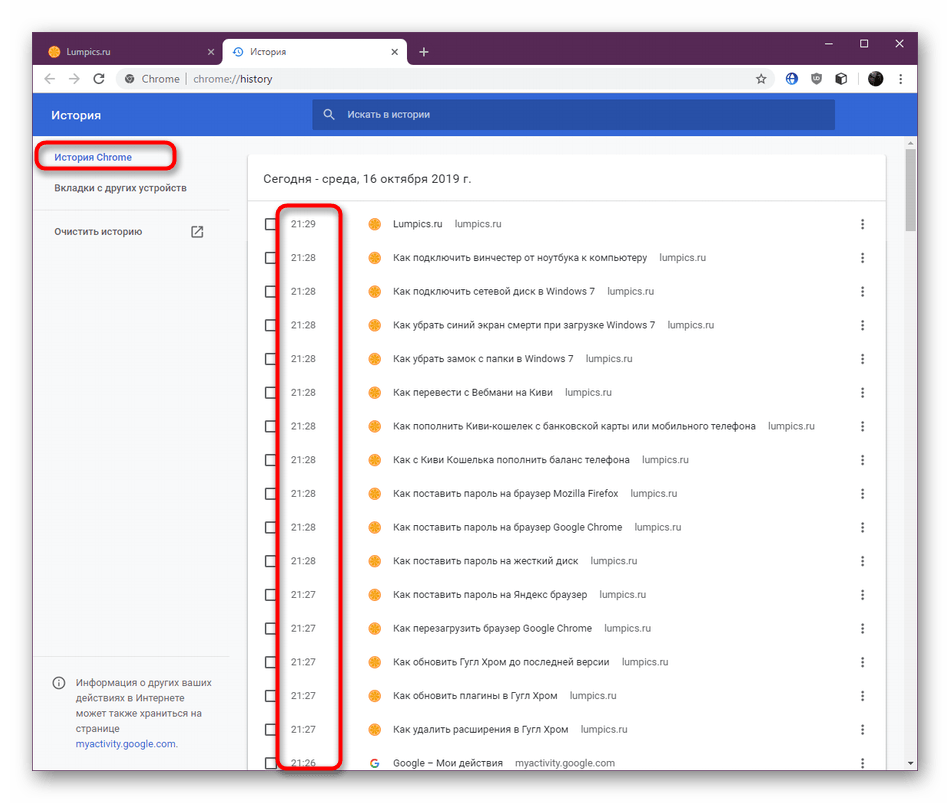950x803 pixels.
Task: Open the shield extension icon
Action: pyautogui.click(x=816, y=79)
